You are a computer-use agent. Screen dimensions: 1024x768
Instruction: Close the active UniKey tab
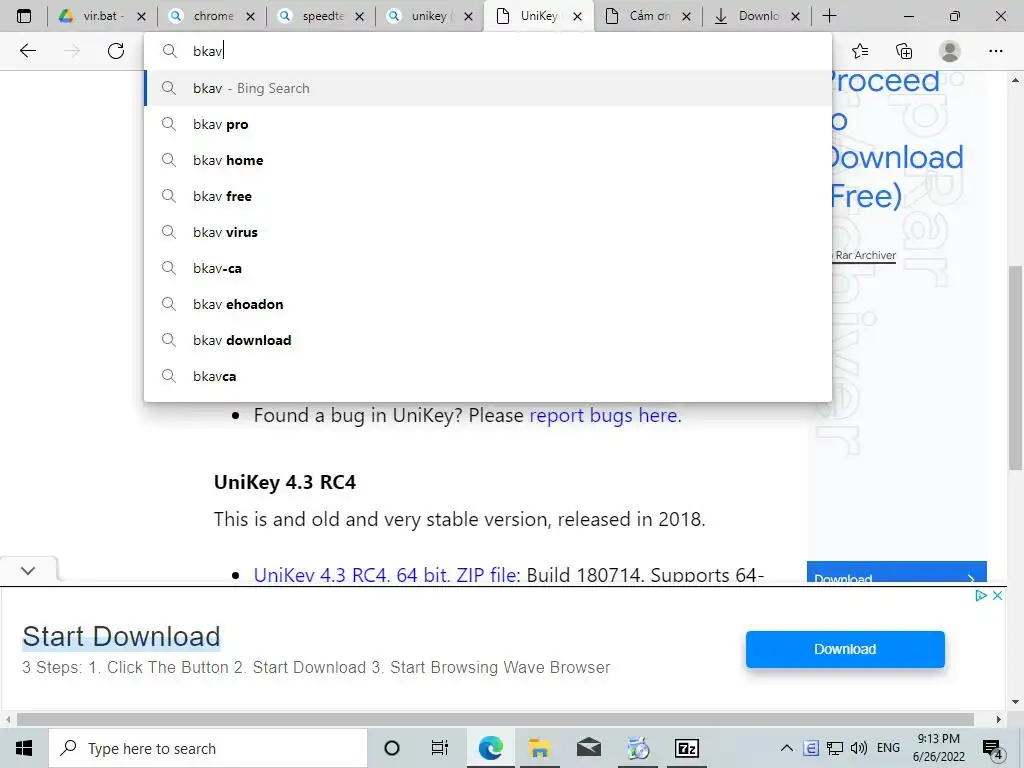pos(577,17)
